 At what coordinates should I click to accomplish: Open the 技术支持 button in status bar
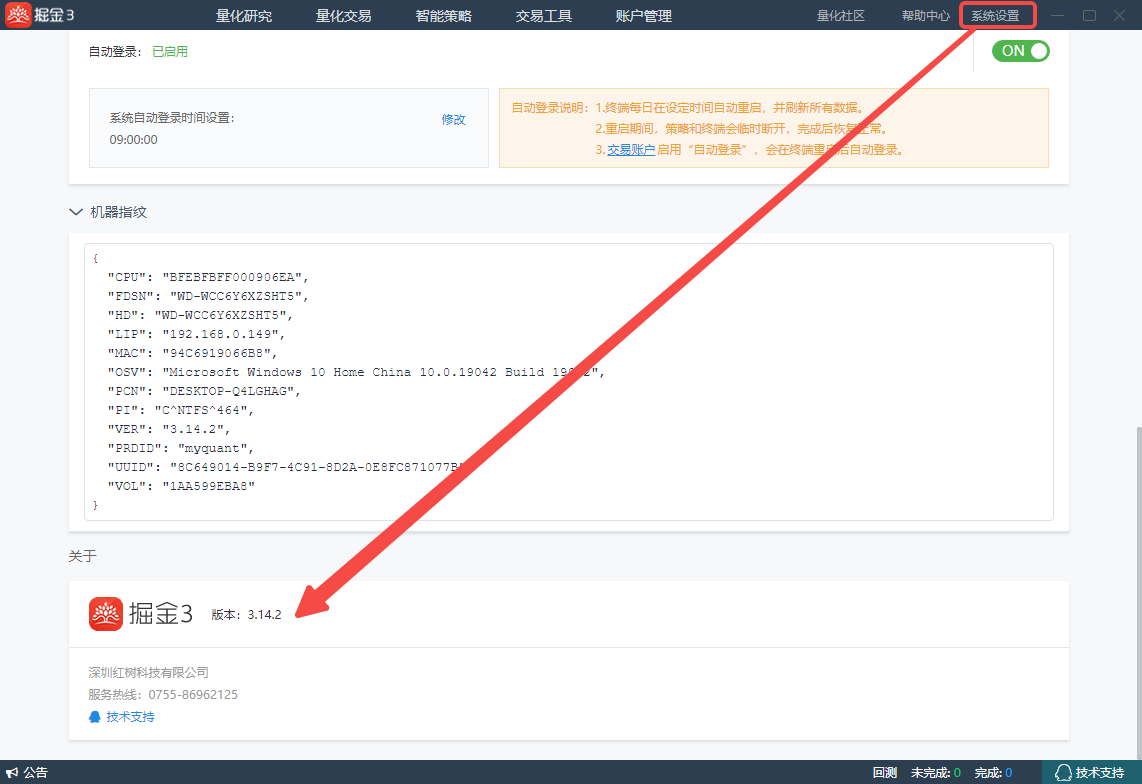click(x=1092, y=772)
